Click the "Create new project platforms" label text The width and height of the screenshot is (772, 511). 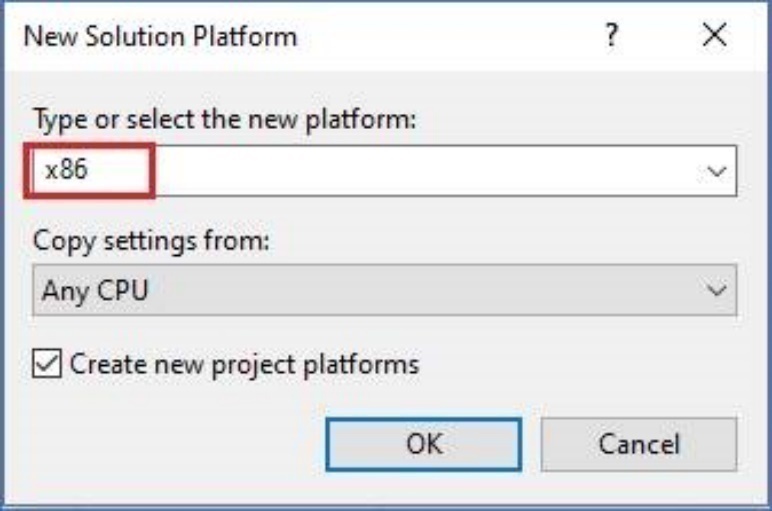244,364
